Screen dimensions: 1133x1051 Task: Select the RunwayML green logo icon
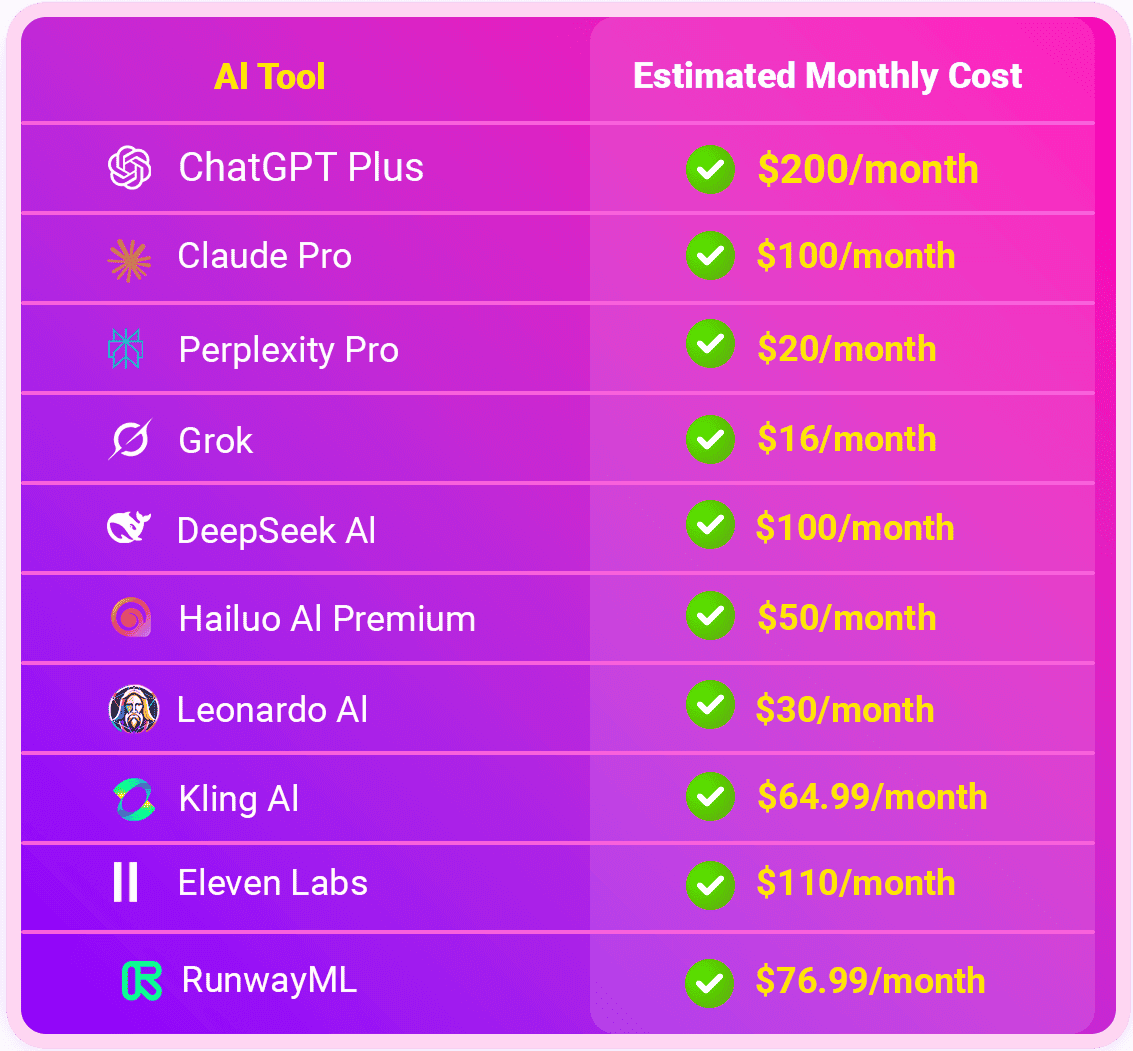[x=142, y=980]
